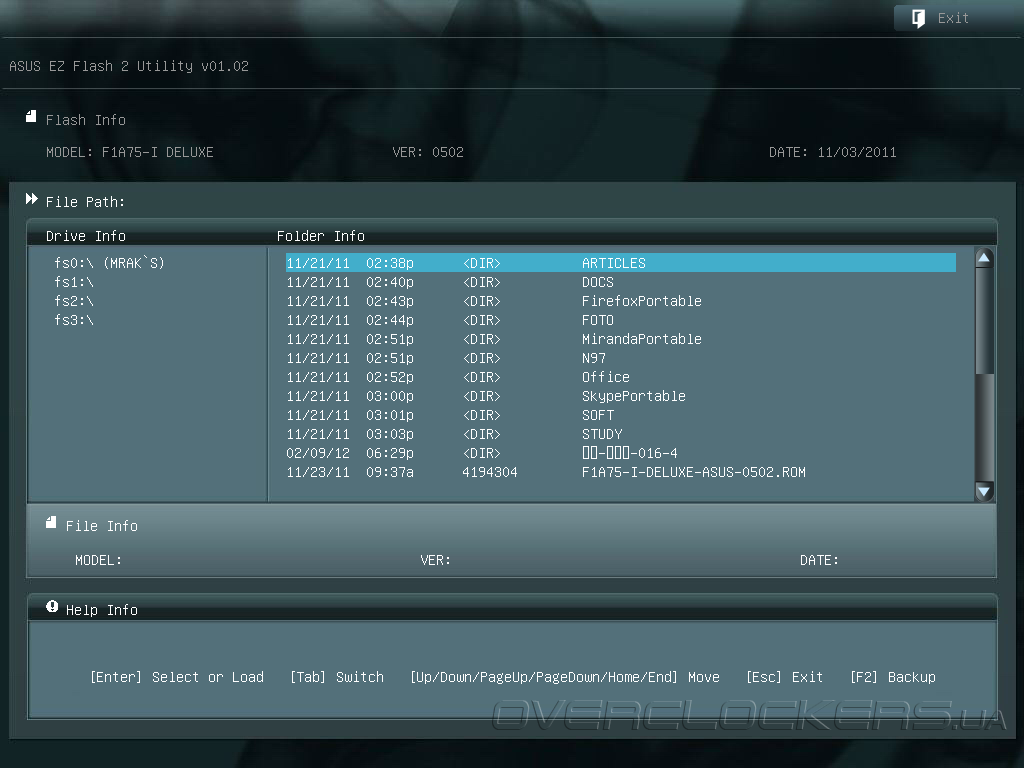Open the SOFT directory
Viewport: 1024px width, 768px height.
pyautogui.click(x=621, y=415)
